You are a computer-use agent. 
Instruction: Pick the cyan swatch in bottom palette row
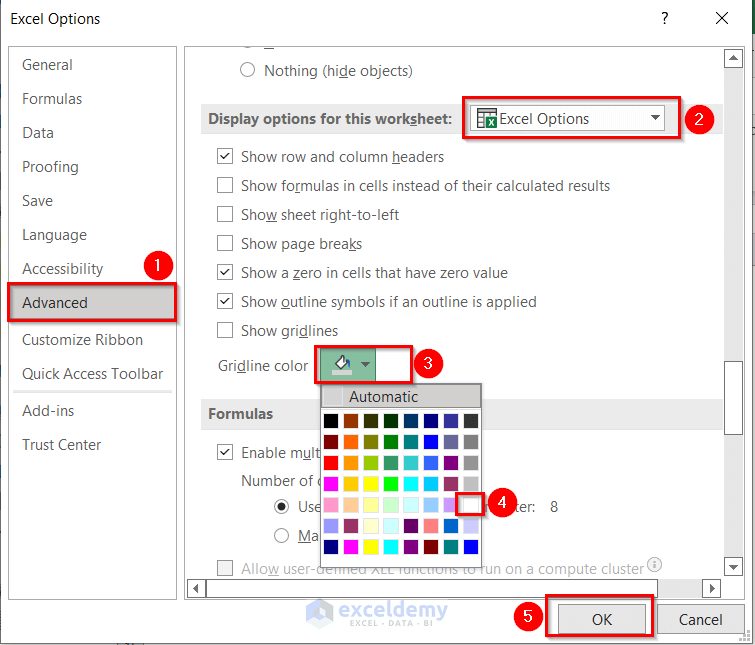click(391, 547)
